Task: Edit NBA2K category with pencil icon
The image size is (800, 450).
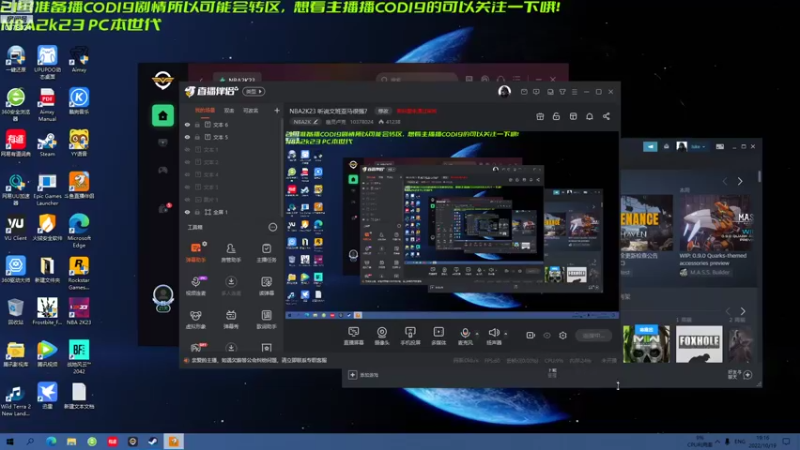Action: 316,122
